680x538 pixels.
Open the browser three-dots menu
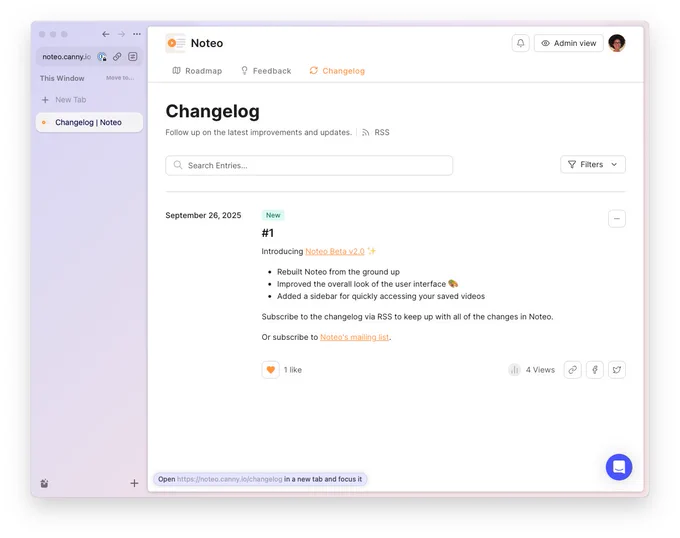pos(137,34)
